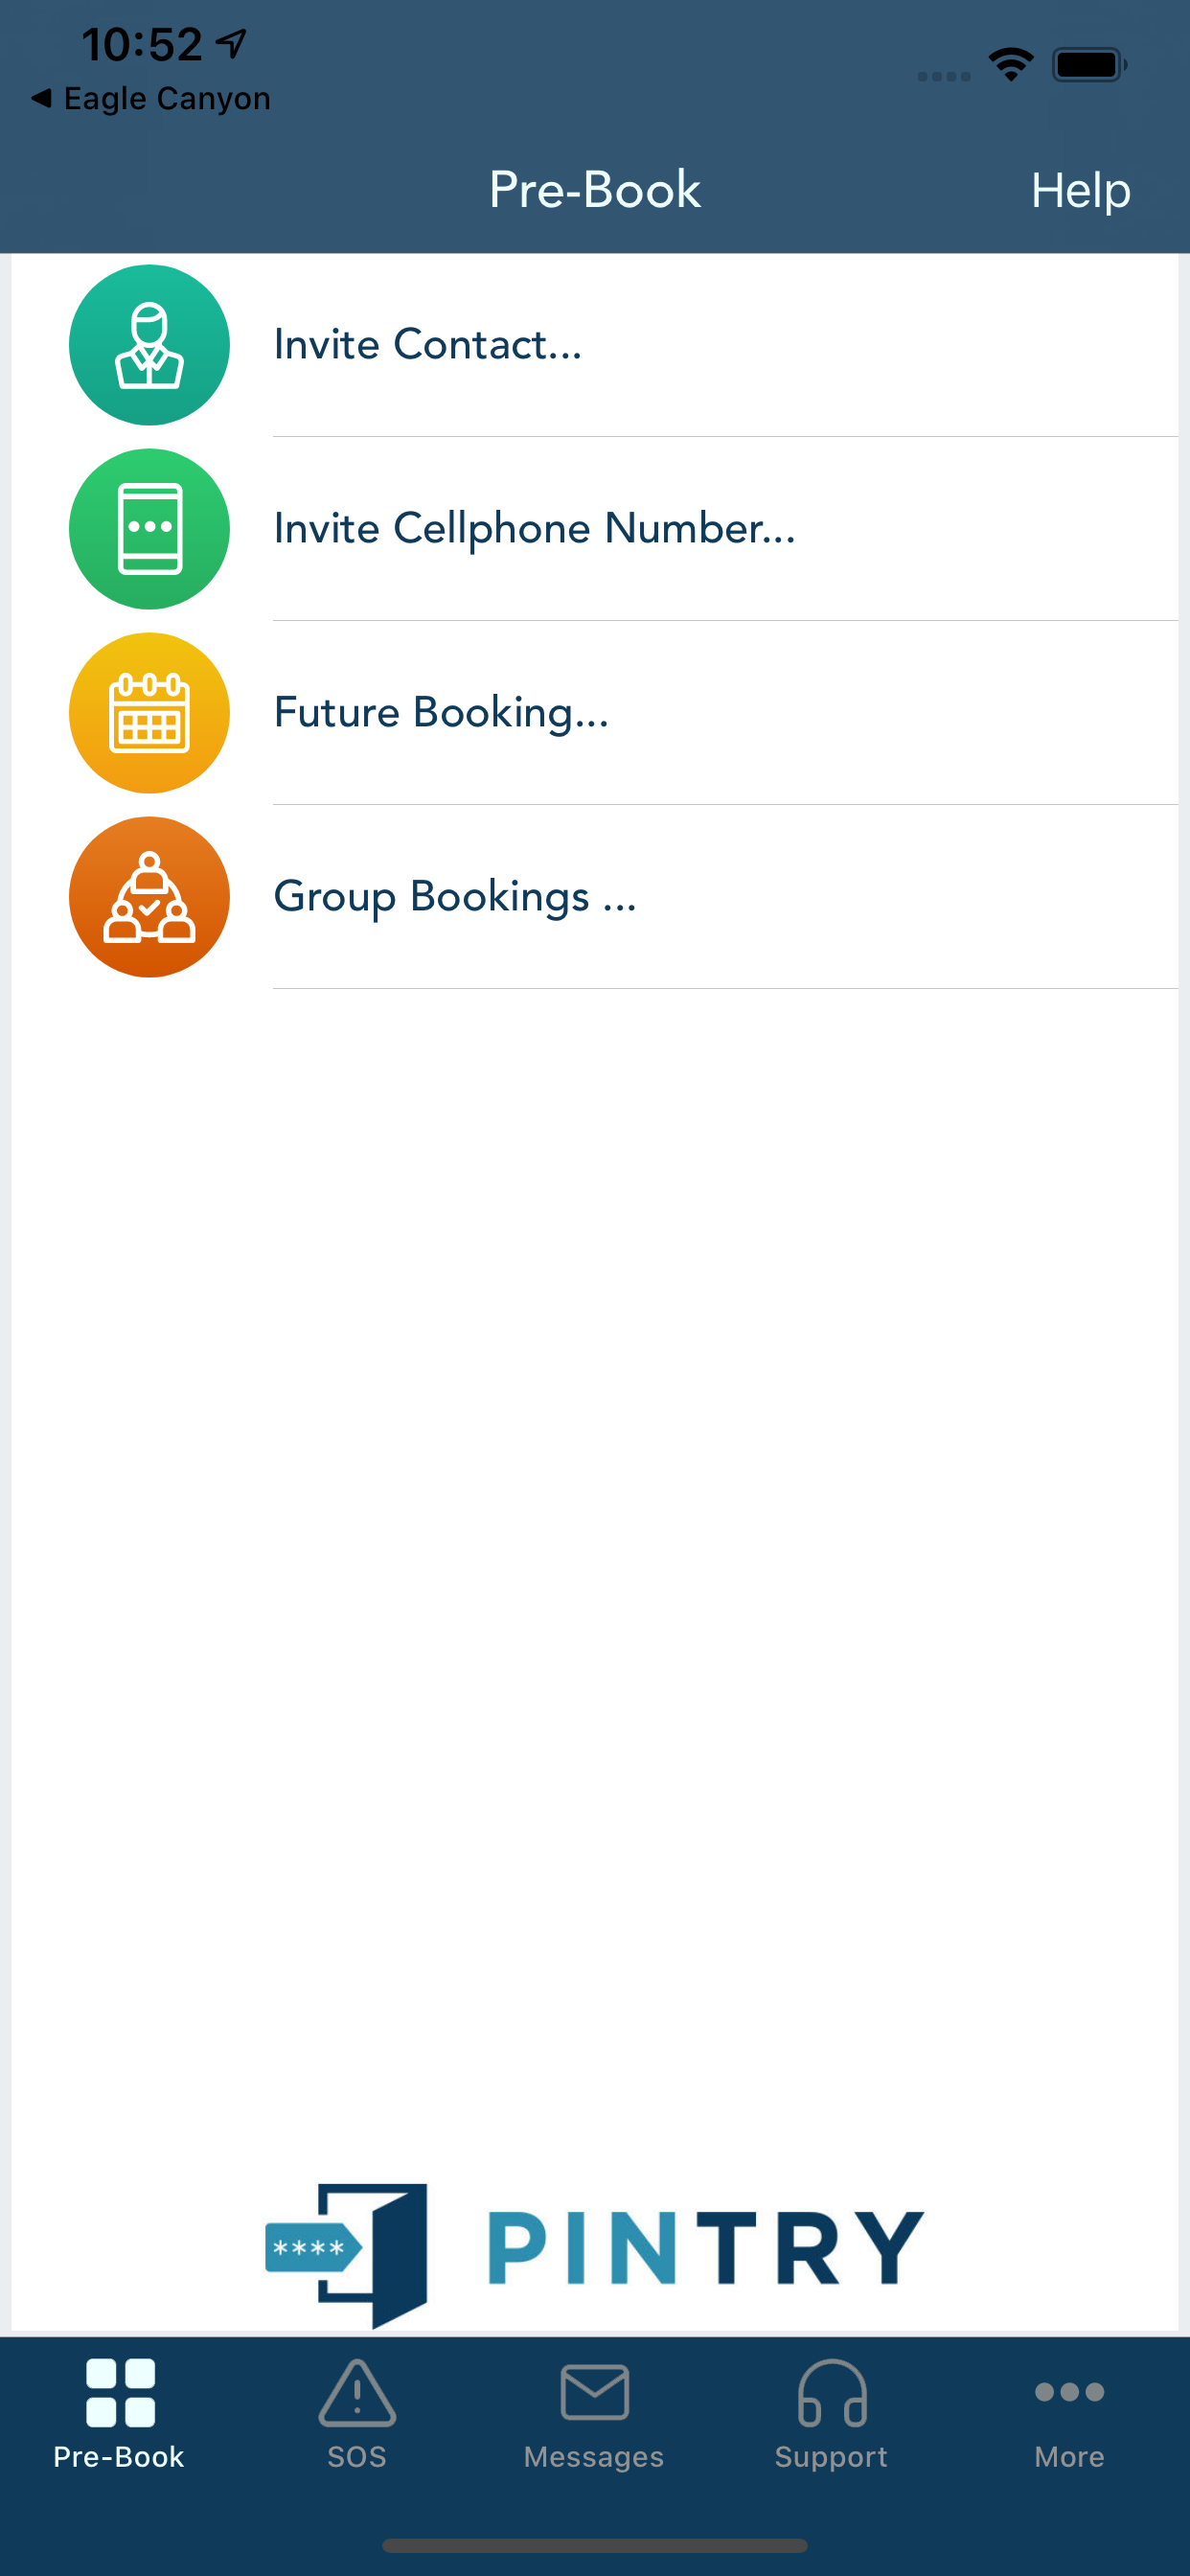Image resolution: width=1190 pixels, height=2576 pixels.
Task: Click the Help button in header
Action: pyautogui.click(x=1080, y=190)
